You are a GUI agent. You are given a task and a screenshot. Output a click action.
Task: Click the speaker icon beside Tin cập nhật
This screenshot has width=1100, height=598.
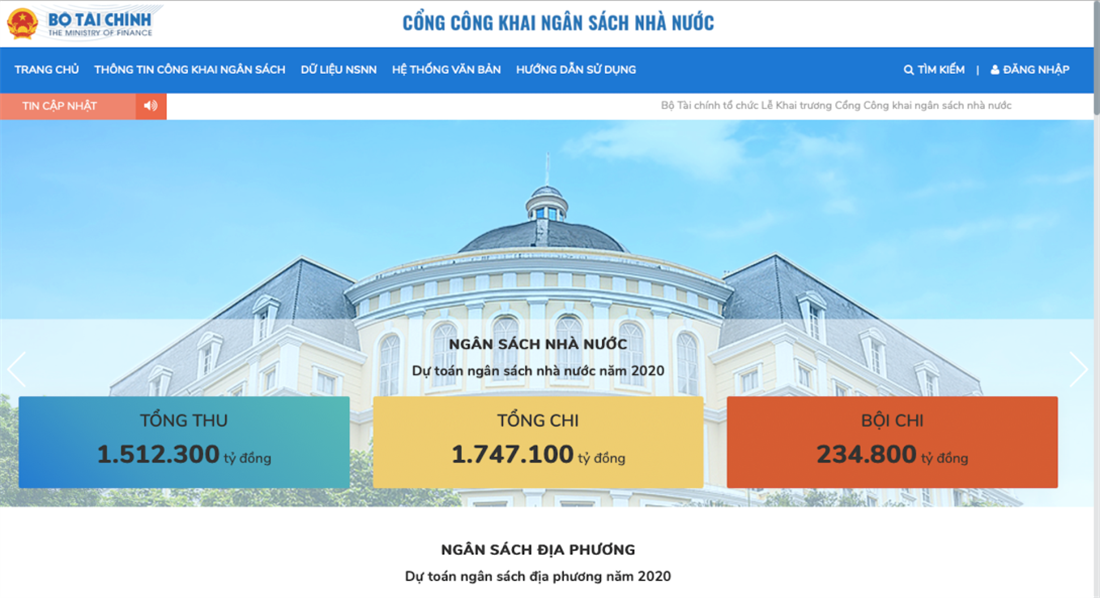pos(151,106)
